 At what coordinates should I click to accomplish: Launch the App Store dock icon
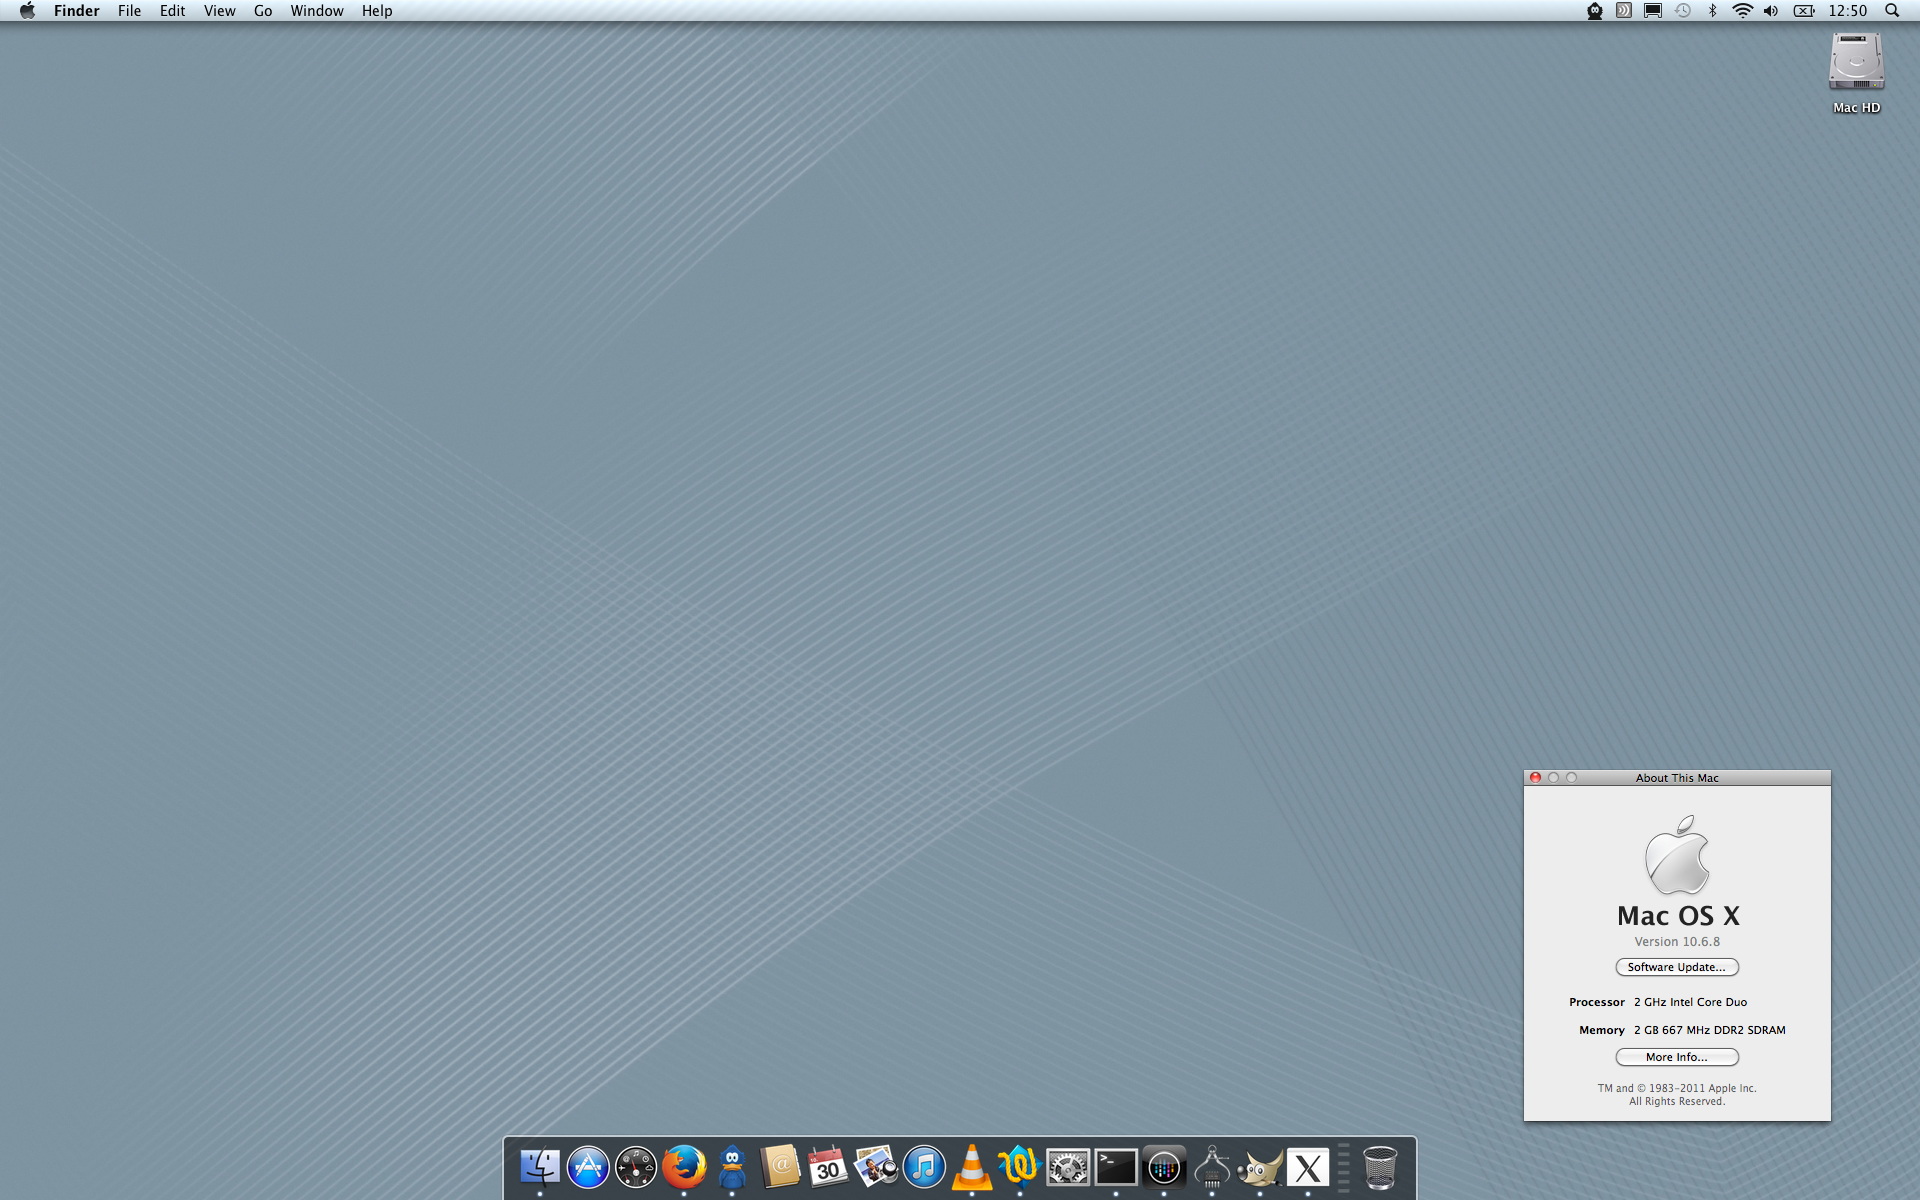(x=588, y=1167)
